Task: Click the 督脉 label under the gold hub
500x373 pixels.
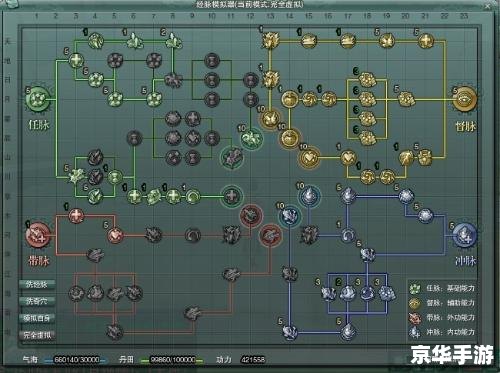Action: pos(465,126)
